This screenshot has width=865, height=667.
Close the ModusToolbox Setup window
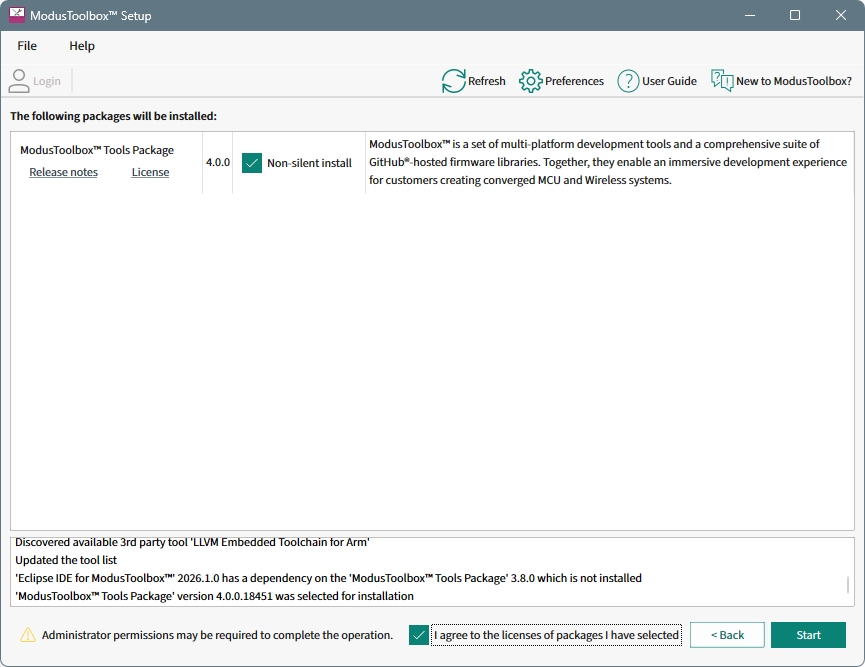point(841,15)
